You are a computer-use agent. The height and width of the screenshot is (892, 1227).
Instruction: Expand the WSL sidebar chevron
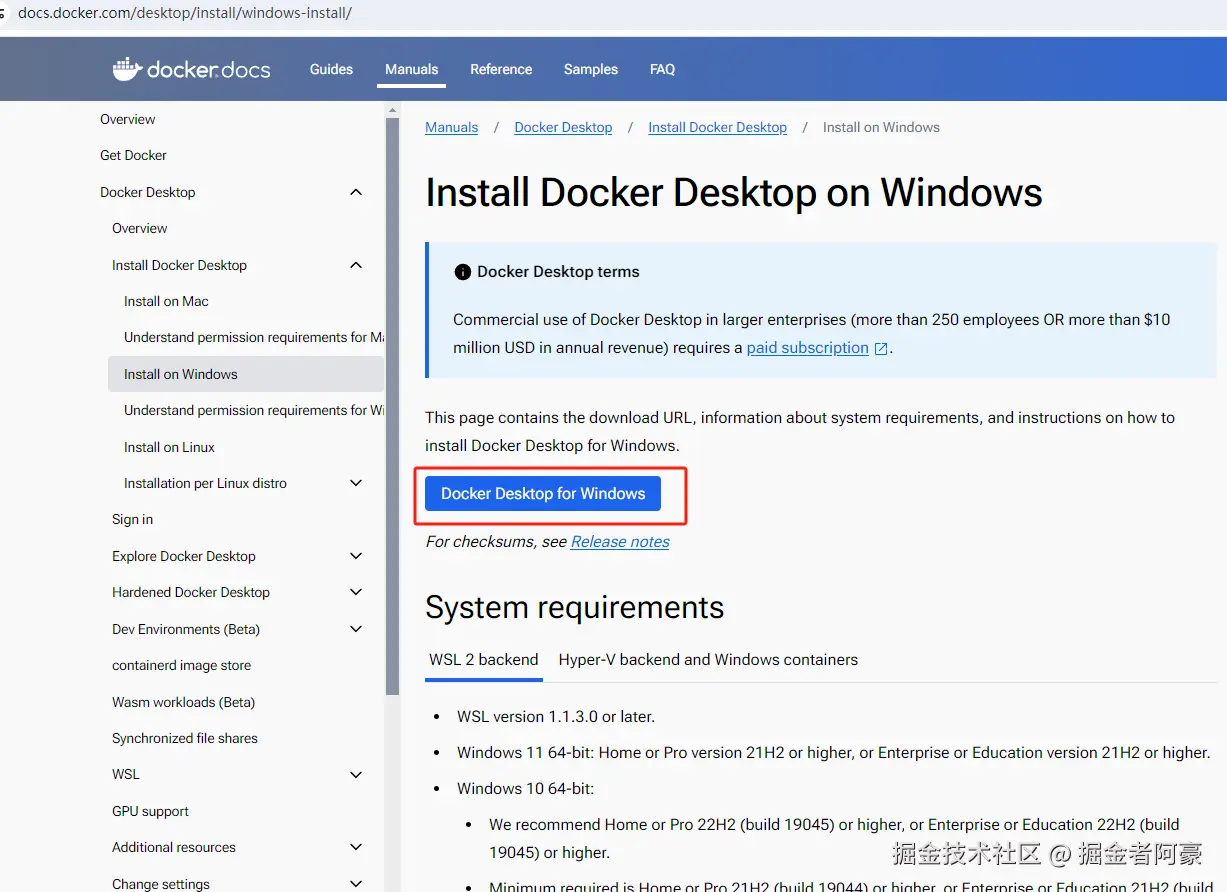[x=356, y=774]
